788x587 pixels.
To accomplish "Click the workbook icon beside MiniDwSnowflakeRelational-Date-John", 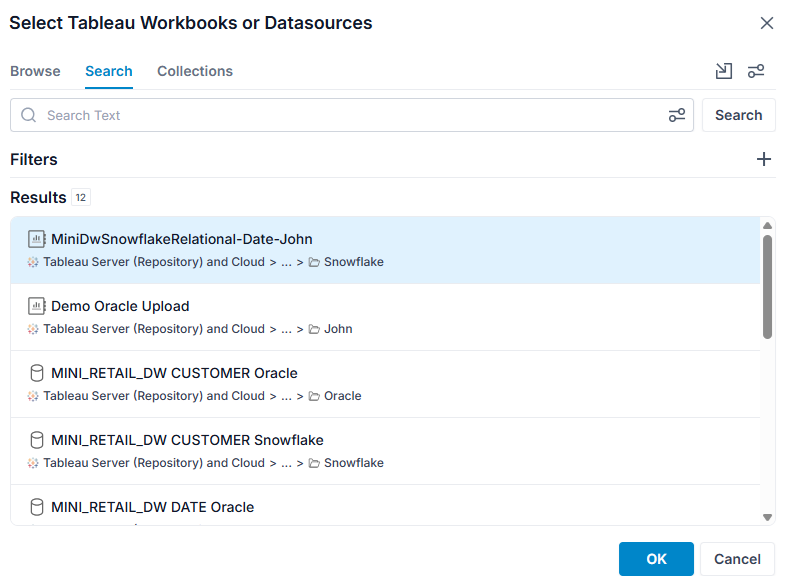I will coord(37,239).
